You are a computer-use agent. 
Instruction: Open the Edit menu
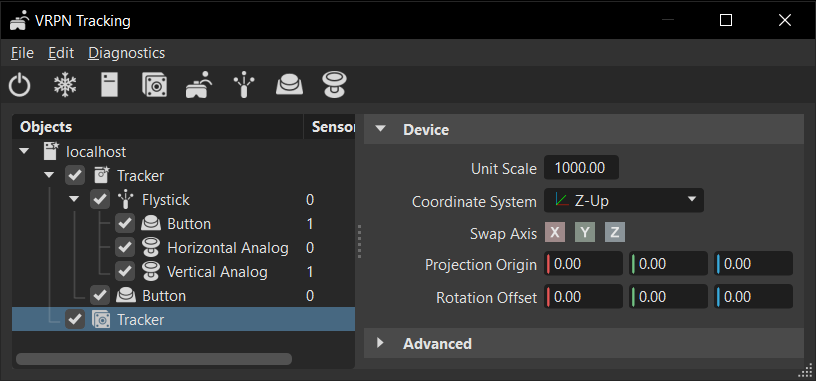click(61, 53)
